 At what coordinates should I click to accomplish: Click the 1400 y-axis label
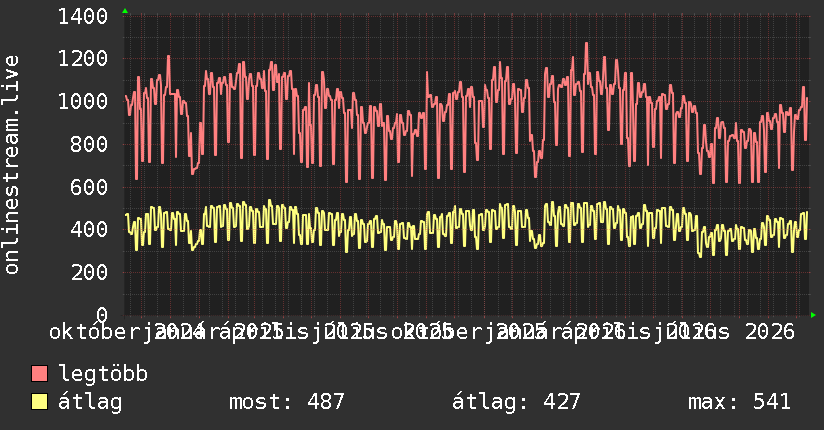point(83,16)
